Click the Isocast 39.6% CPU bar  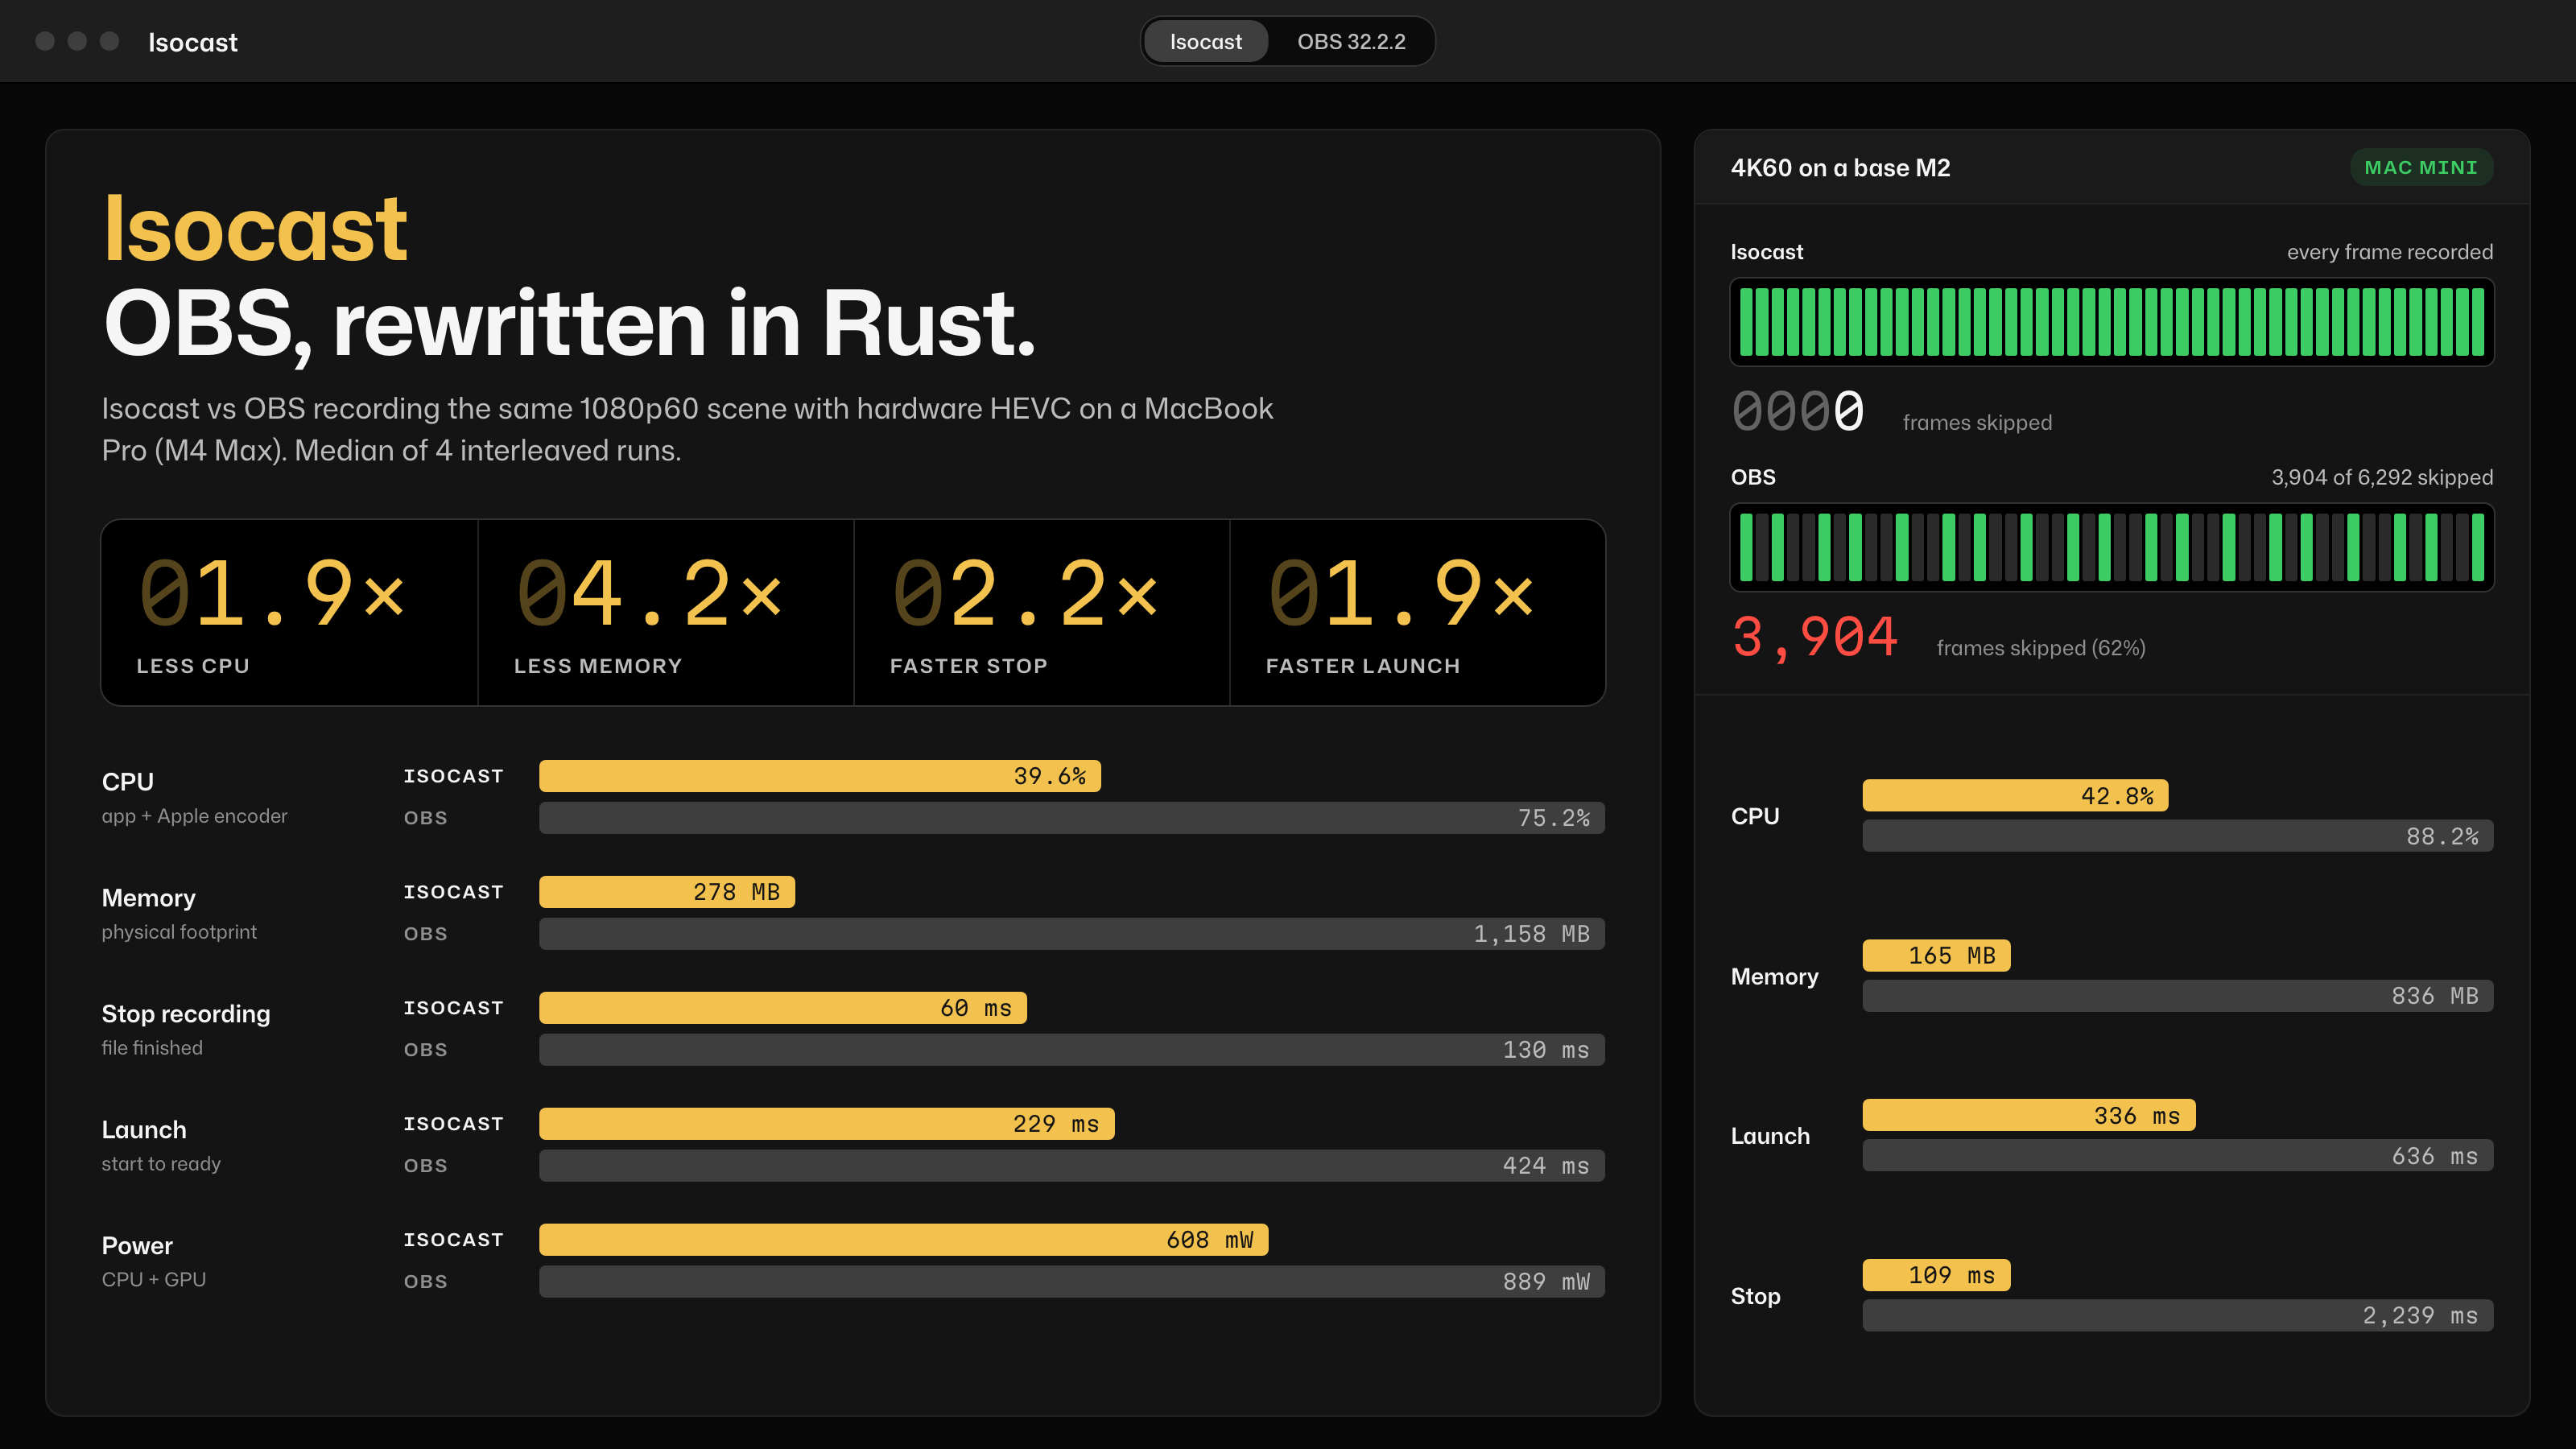819,776
